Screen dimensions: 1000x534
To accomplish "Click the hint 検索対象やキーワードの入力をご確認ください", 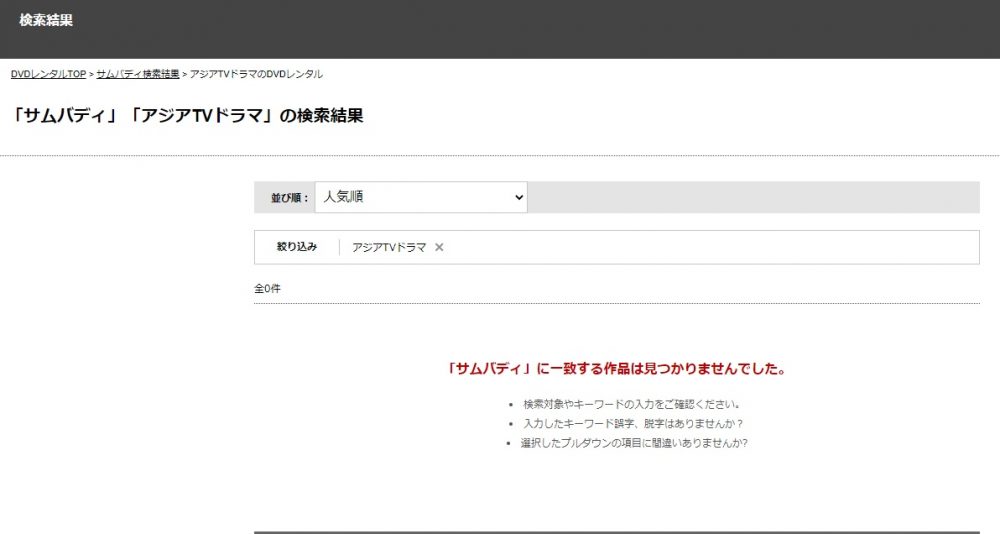I will tap(631, 404).
